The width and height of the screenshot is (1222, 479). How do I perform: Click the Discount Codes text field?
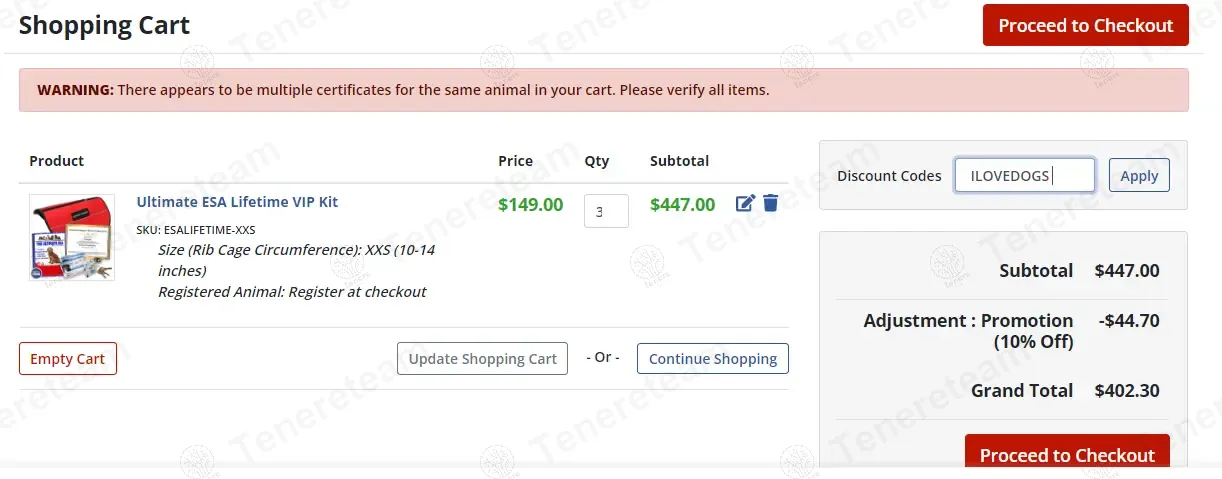point(1024,176)
